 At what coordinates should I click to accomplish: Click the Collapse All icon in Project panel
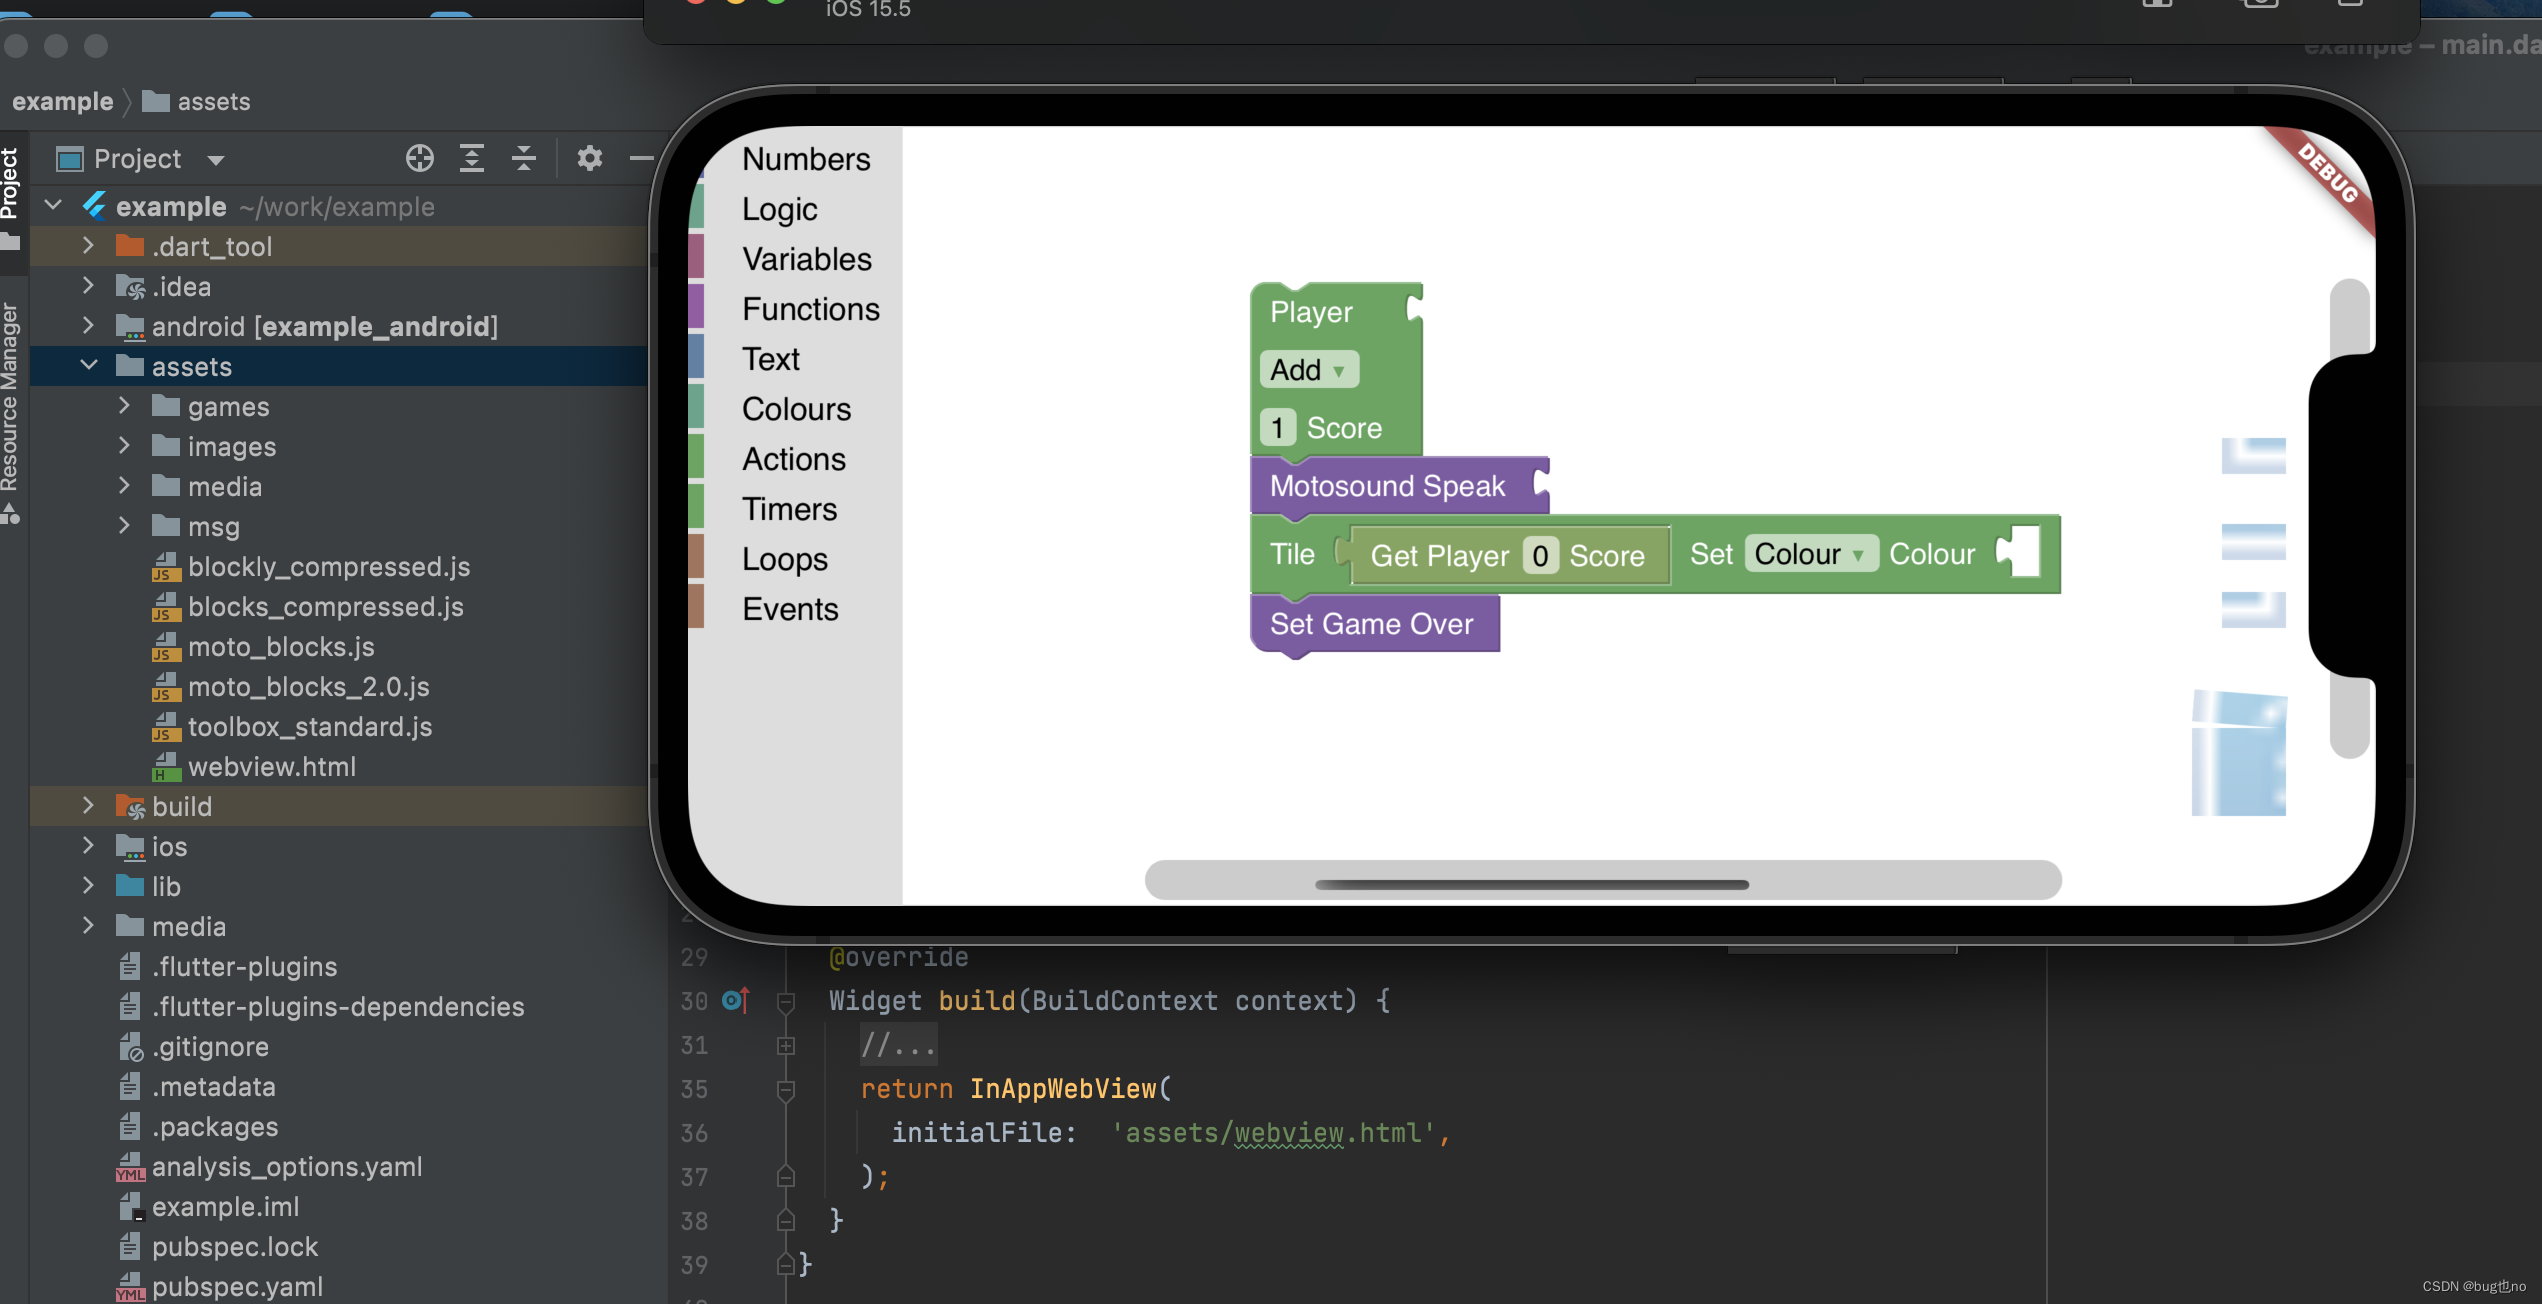point(524,158)
